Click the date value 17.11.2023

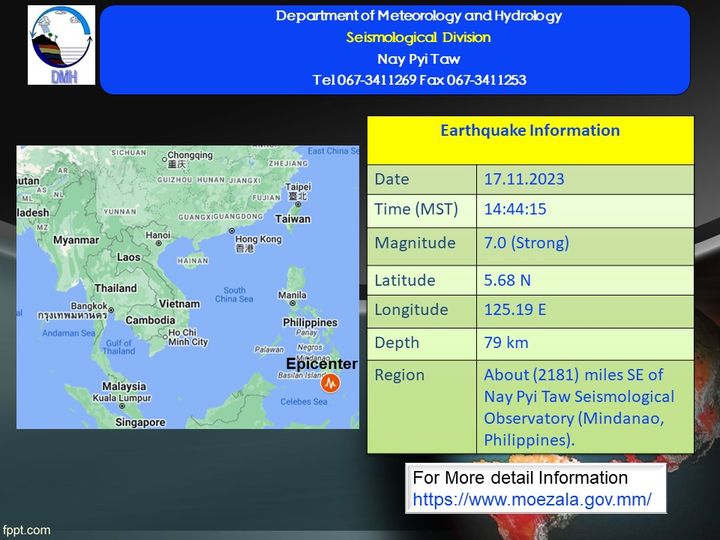524,180
